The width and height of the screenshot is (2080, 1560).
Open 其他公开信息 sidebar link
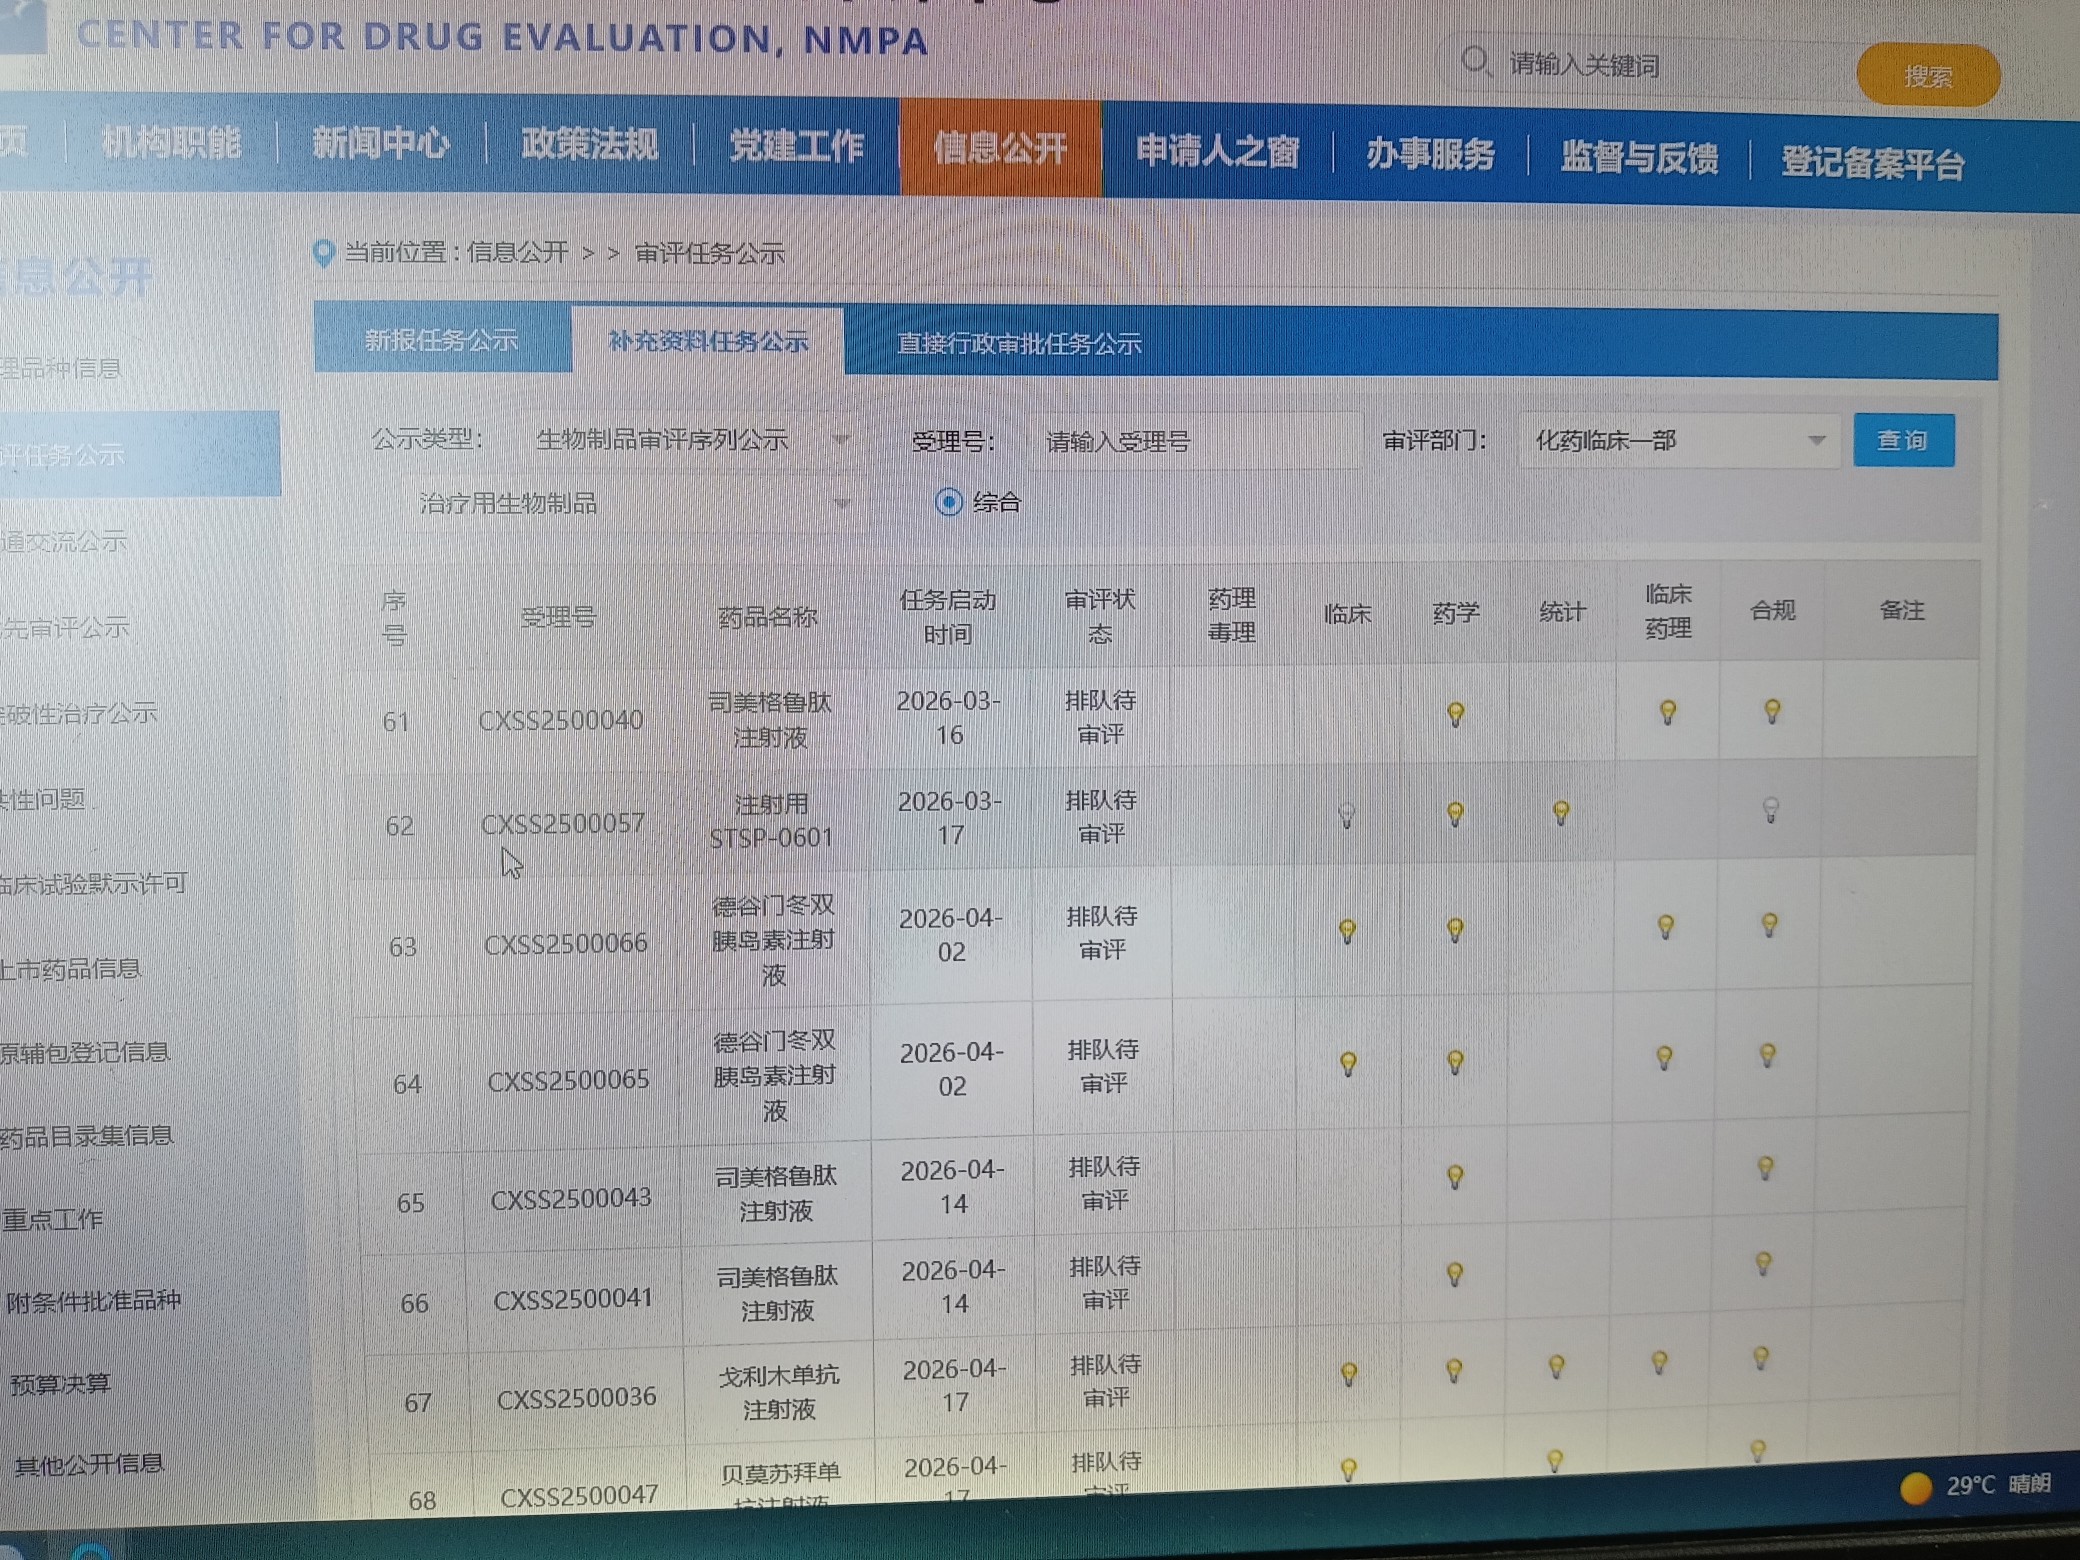(x=88, y=1464)
